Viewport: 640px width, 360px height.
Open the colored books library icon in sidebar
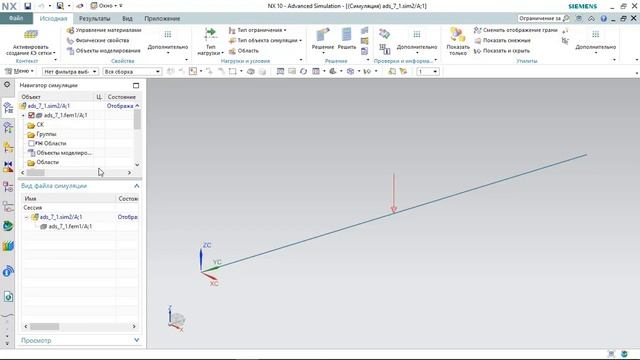pos(8,246)
